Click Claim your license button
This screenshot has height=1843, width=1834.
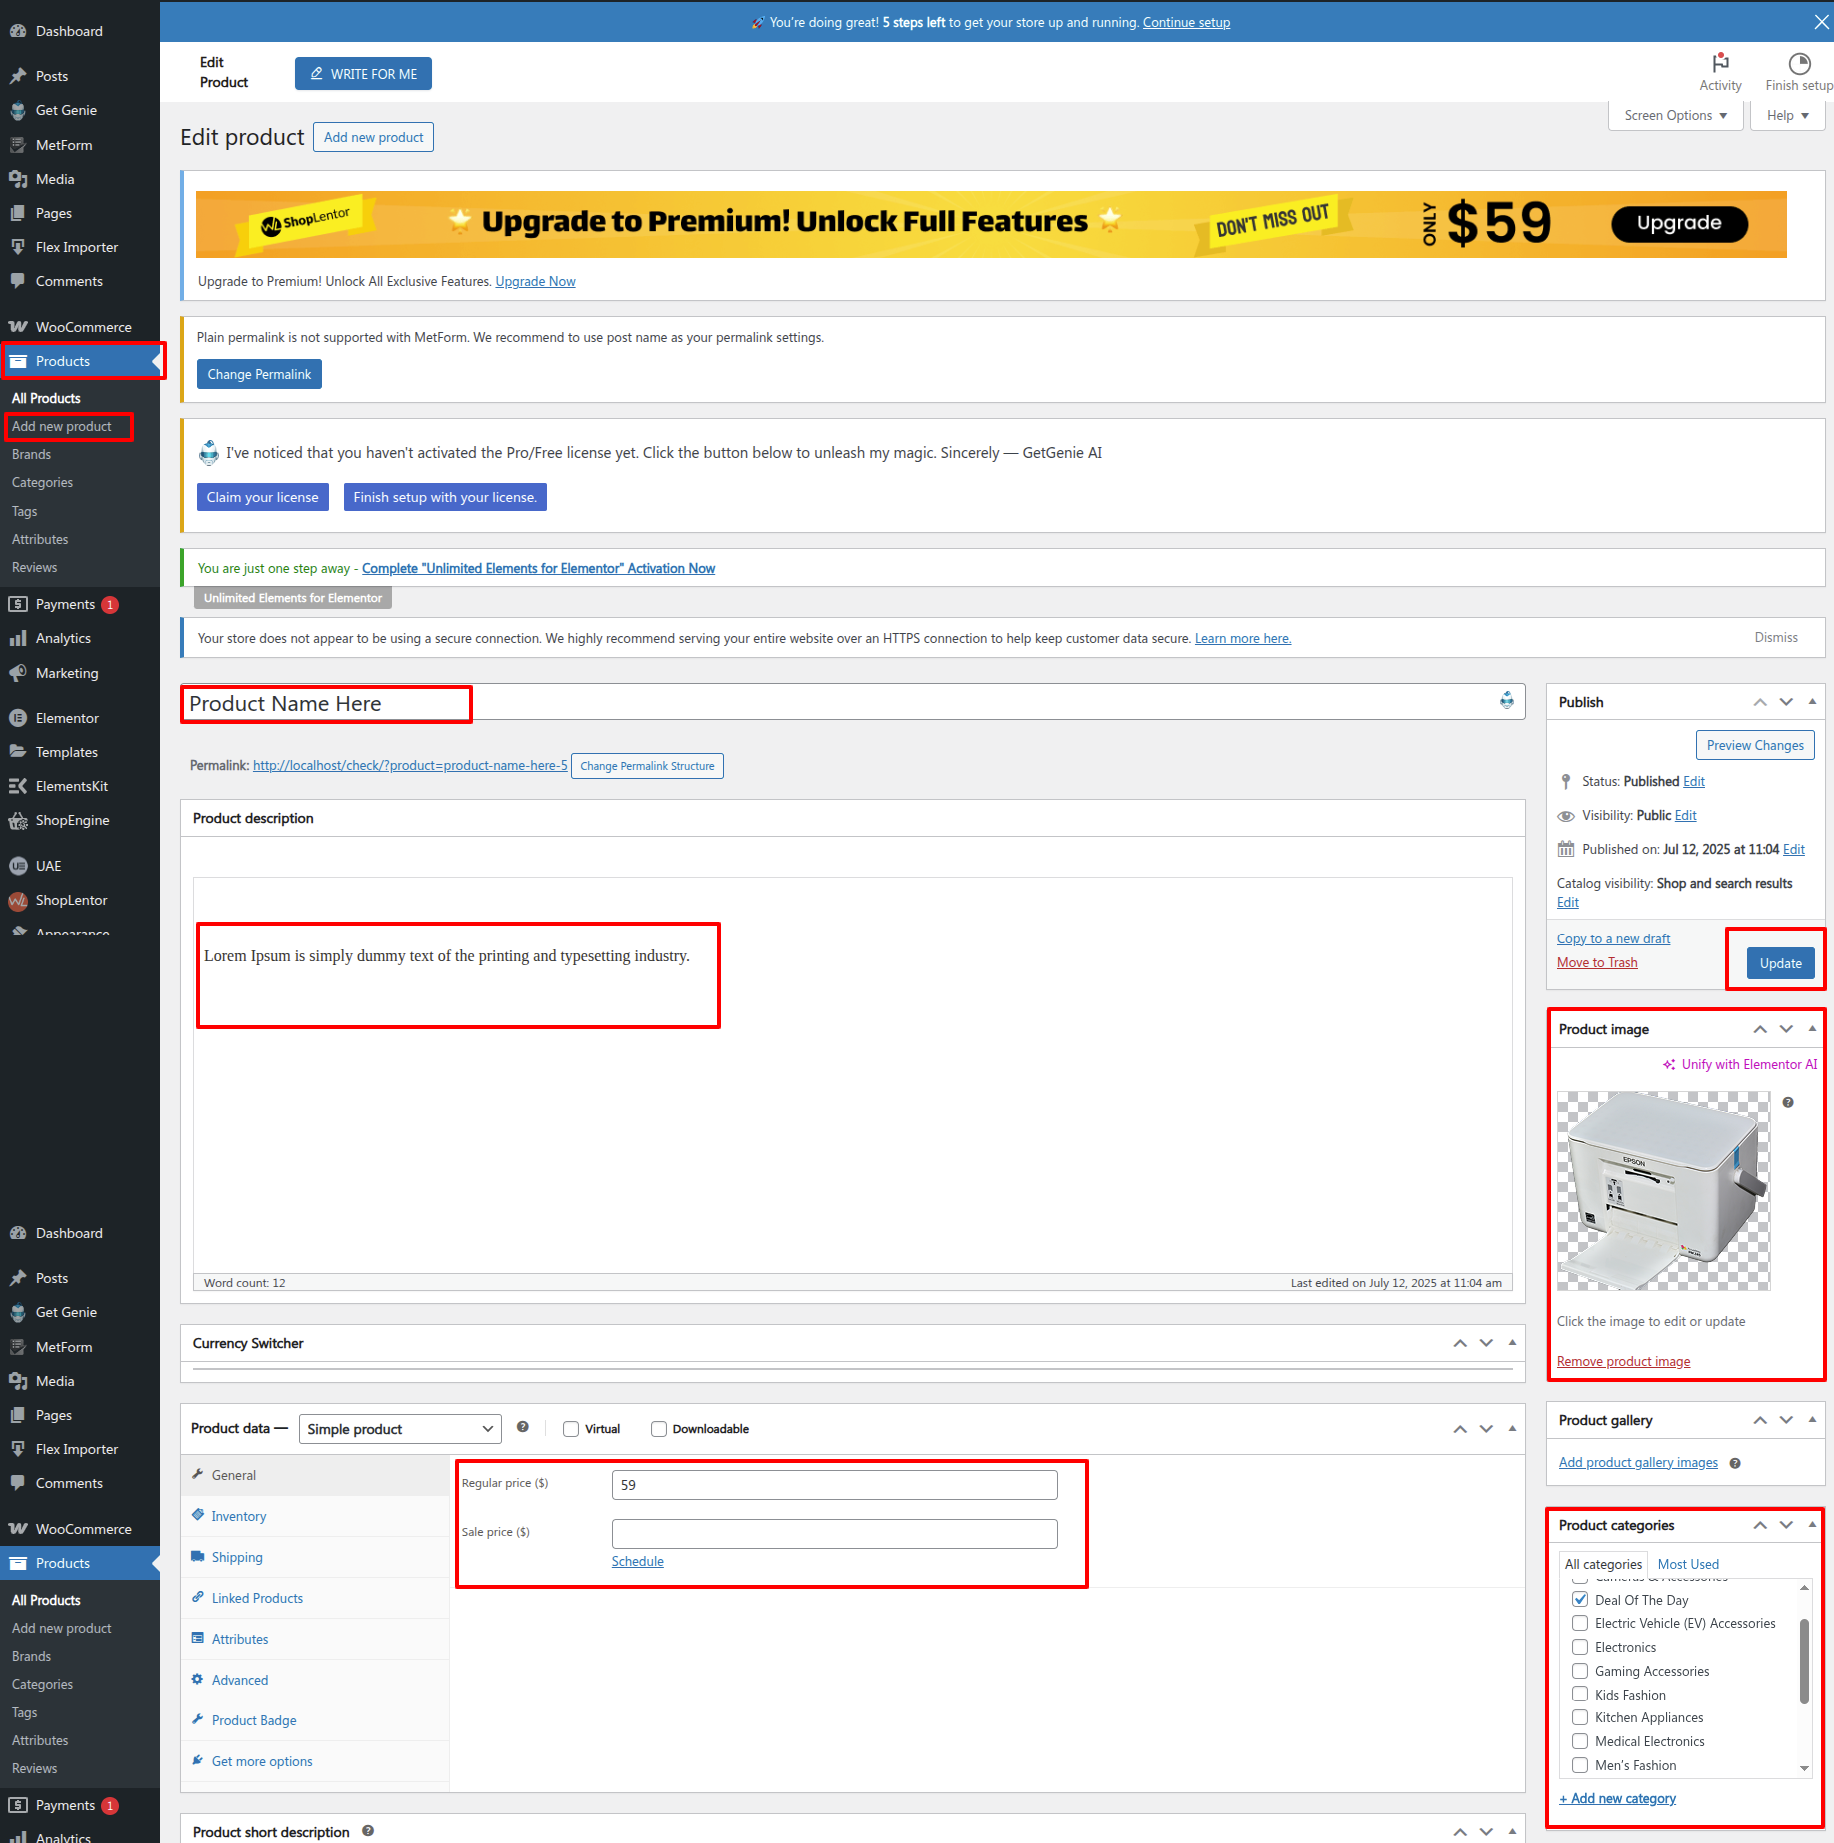click(x=262, y=497)
